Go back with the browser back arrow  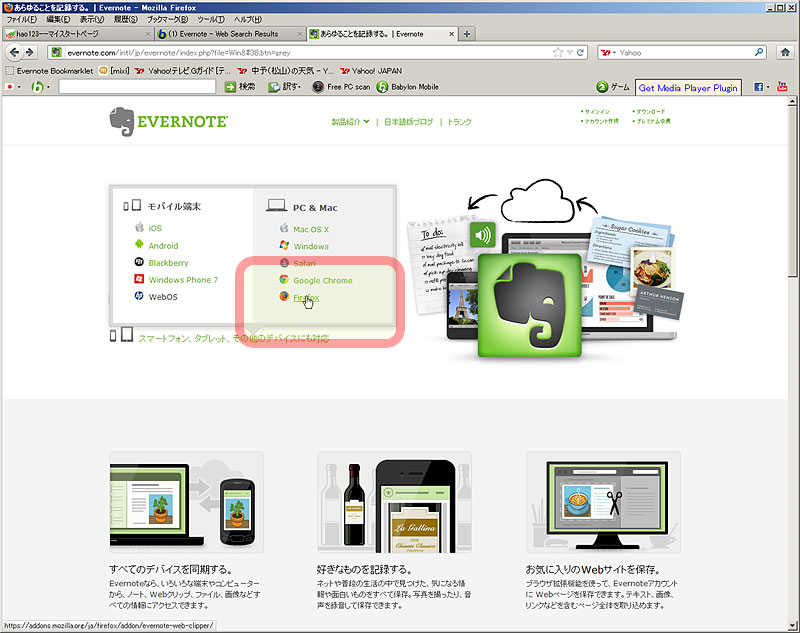[x=14, y=52]
